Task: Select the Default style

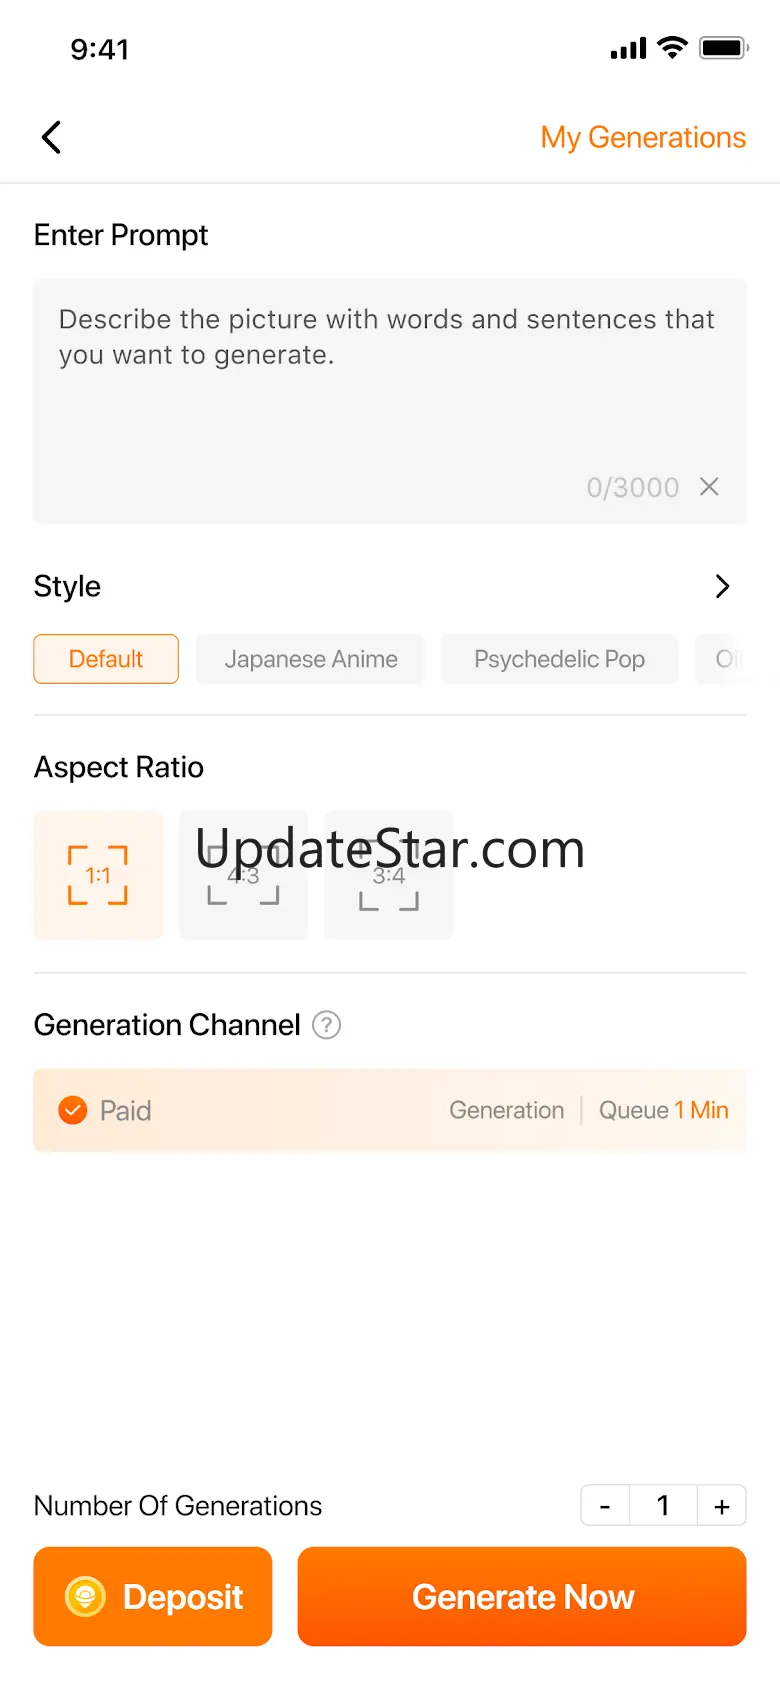Action: pos(106,659)
